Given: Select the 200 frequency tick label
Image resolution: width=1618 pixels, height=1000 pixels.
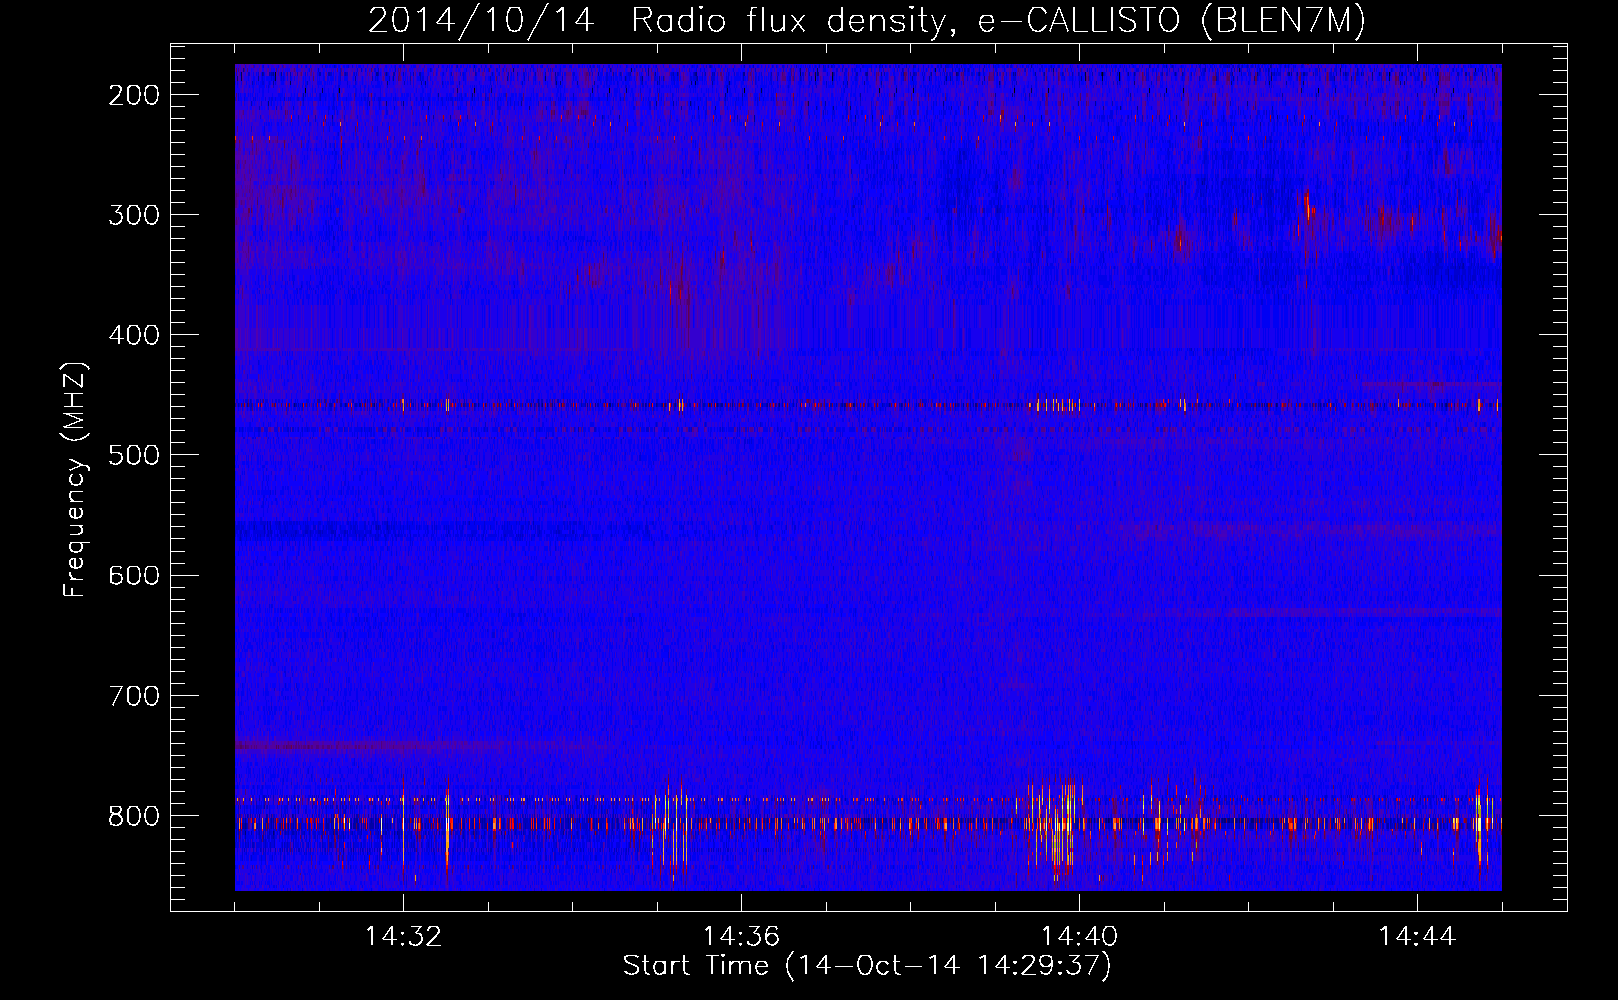Looking at the screenshot, I should (x=134, y=95).
